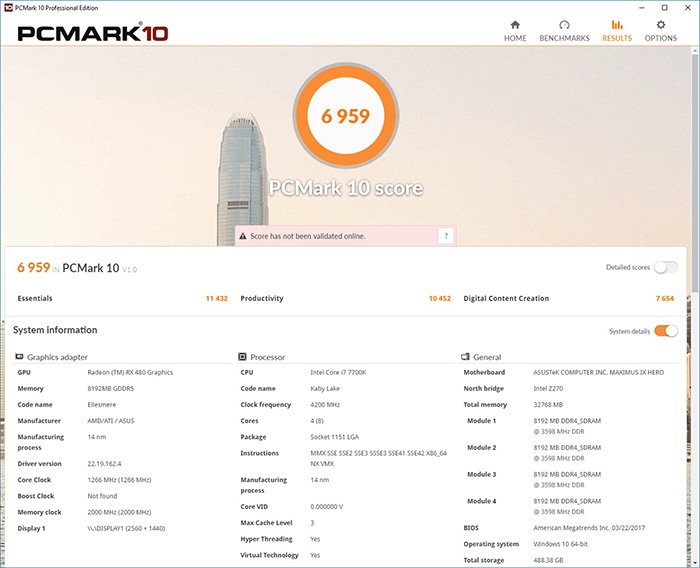
Task: Click the motherboard value MAXIMUS IX HERO
Action: click(598, 372)
